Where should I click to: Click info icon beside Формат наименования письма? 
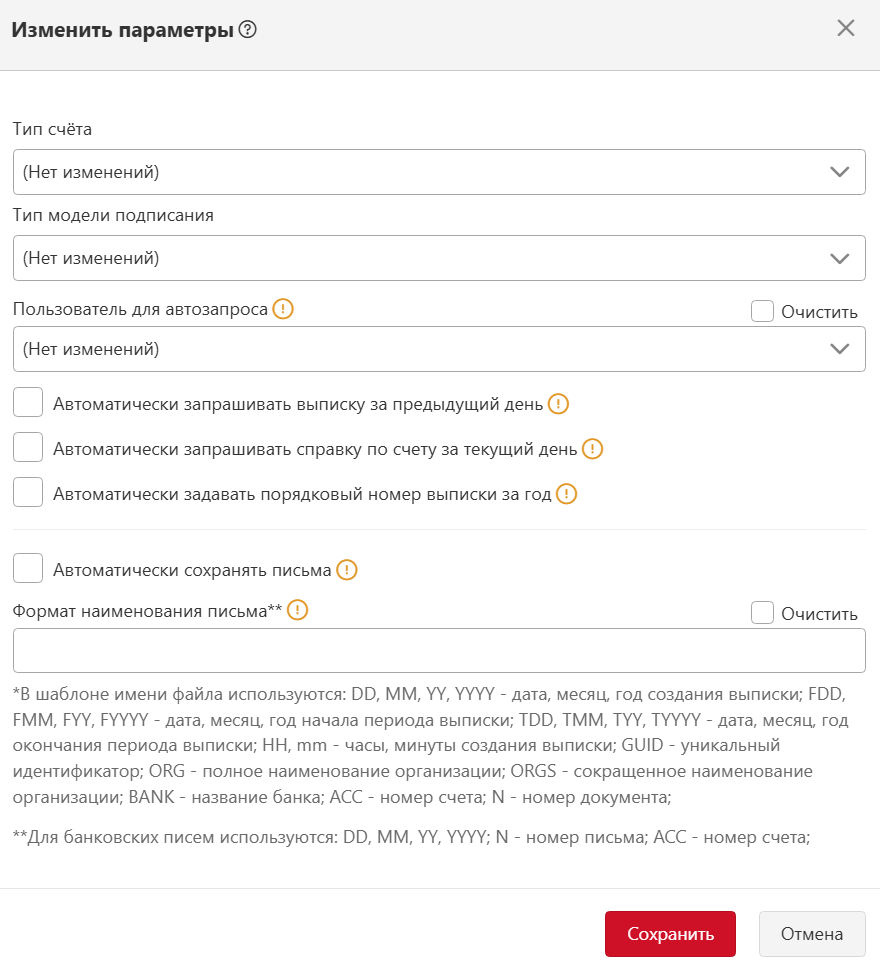coord(297,609)
